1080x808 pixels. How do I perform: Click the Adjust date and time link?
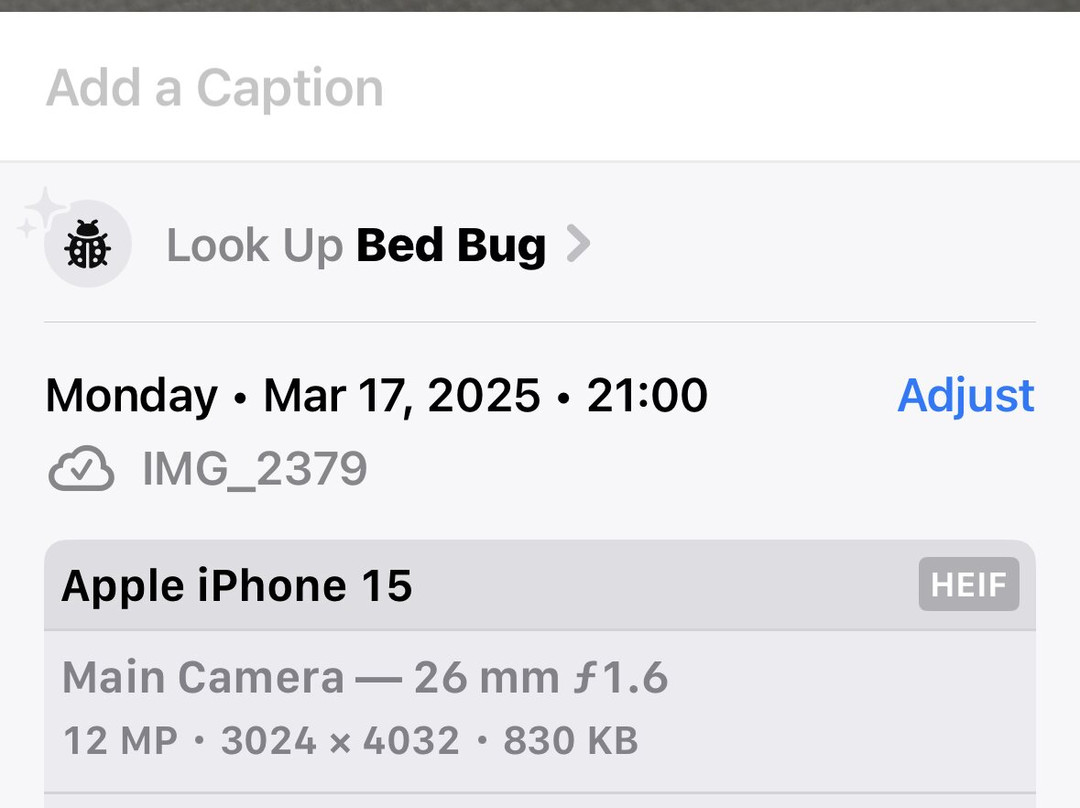tap(965, 395)
